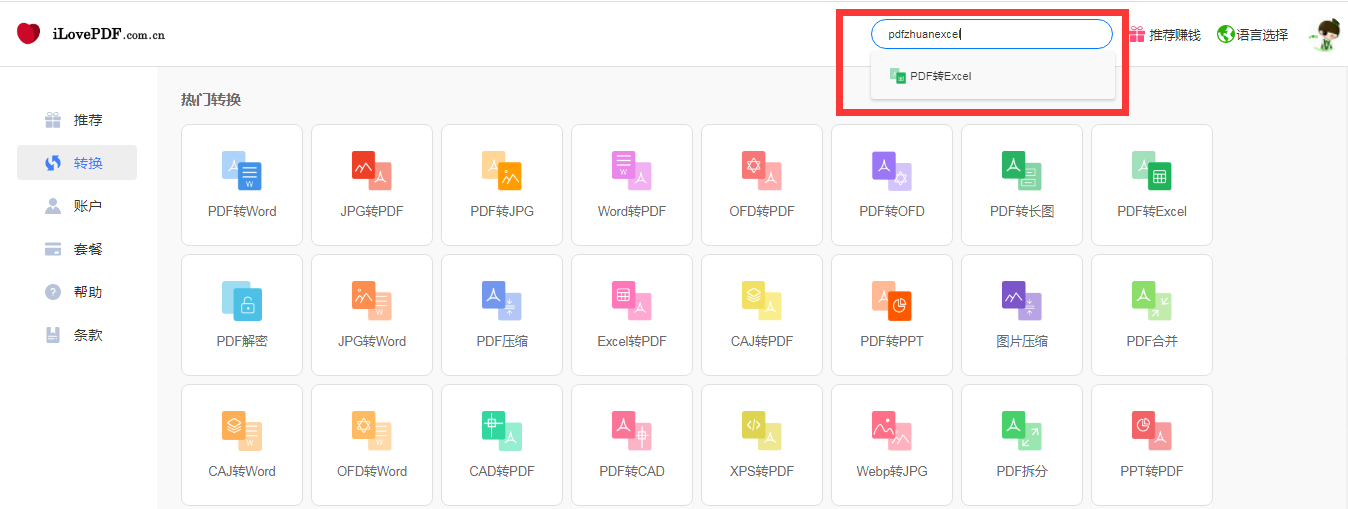Open the XPS转PDF tool
Screen dimensions: 1348x509
(761, 444)
